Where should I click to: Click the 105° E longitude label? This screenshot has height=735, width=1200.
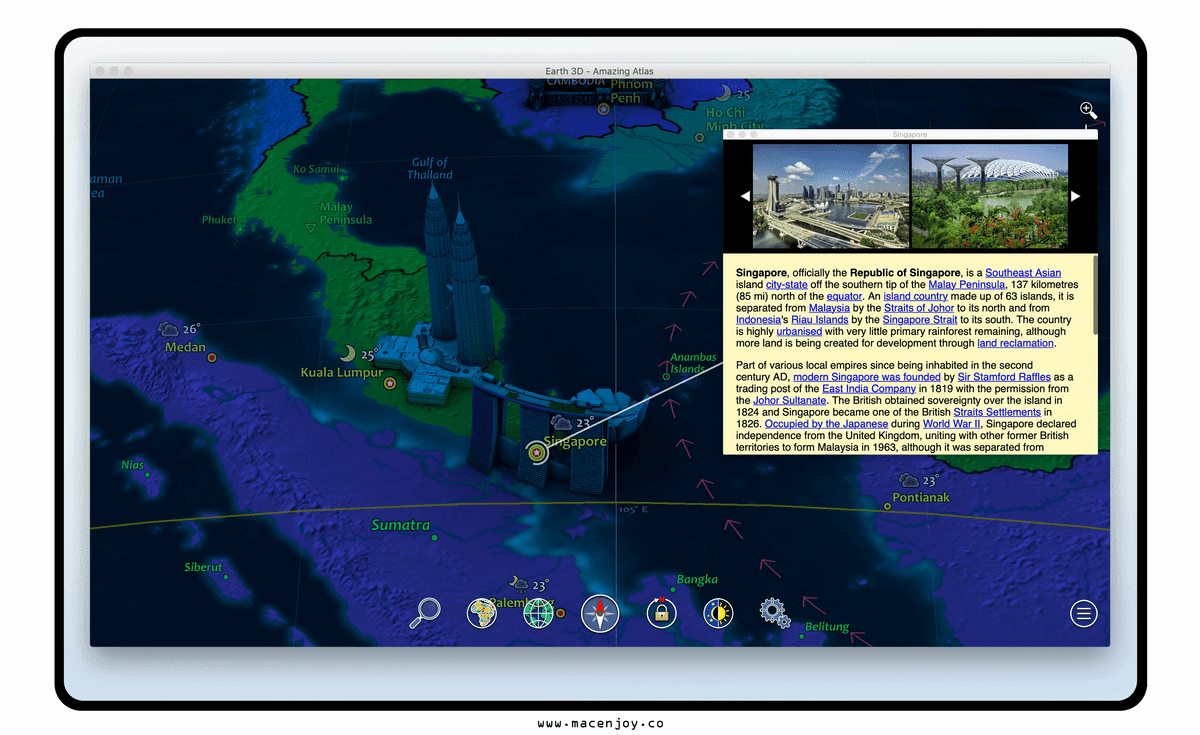(x=633, y=509)
